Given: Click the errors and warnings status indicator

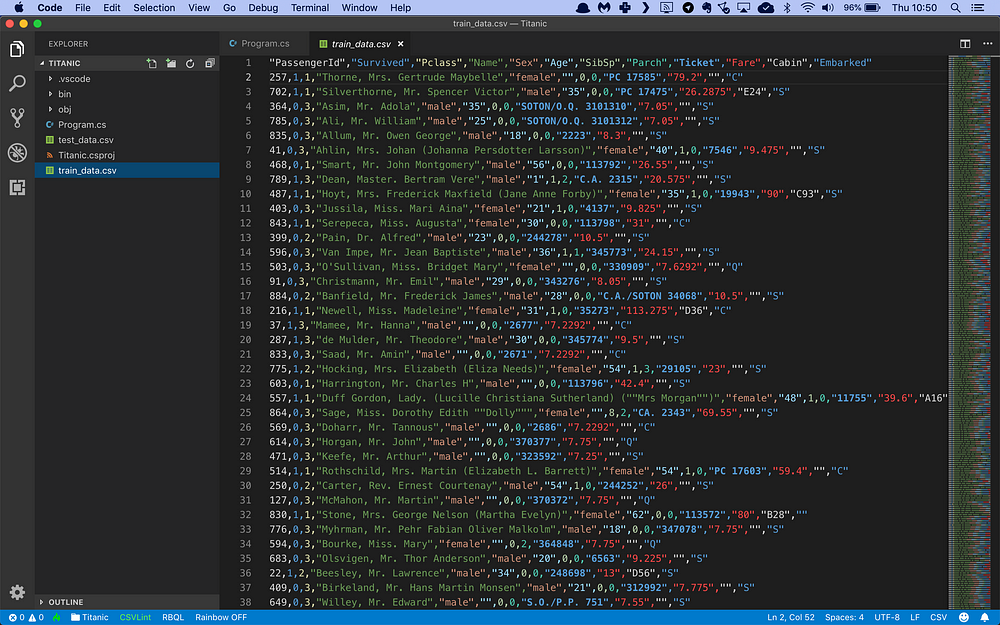Looking at the screenshot, I should click(x=26, y=617).
